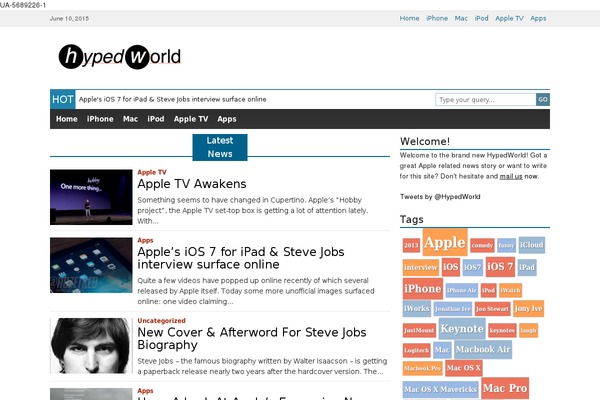Viewport: 600px width, 400px height.
Task: Select the large Apple tag
Action: pos(445,243)
